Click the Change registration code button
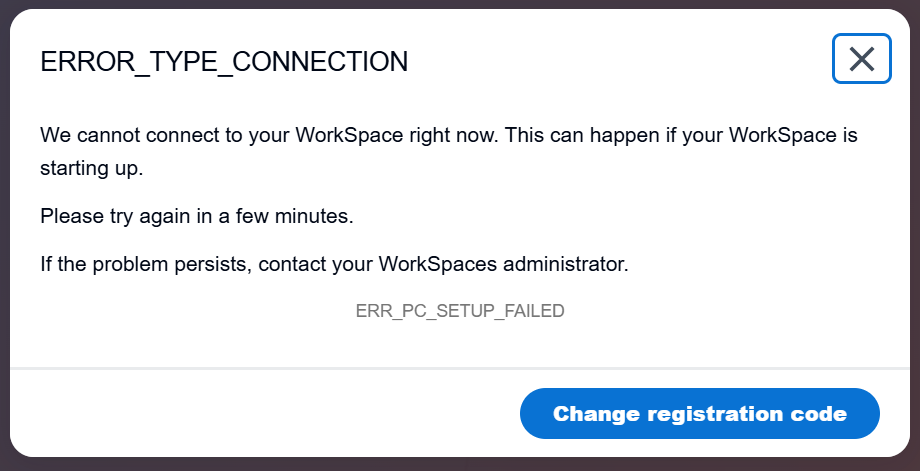 coord(699,413)
